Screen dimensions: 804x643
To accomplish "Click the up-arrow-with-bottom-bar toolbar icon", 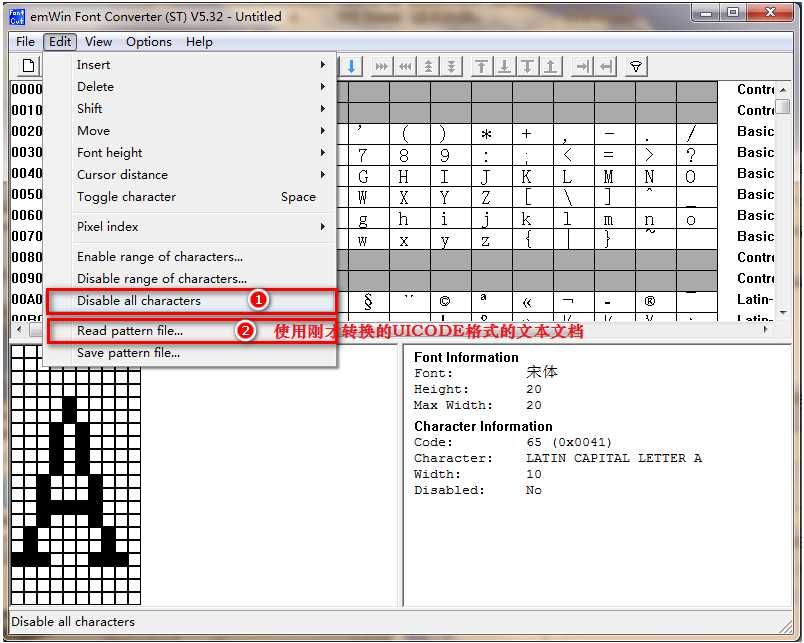I will point(550,66).
